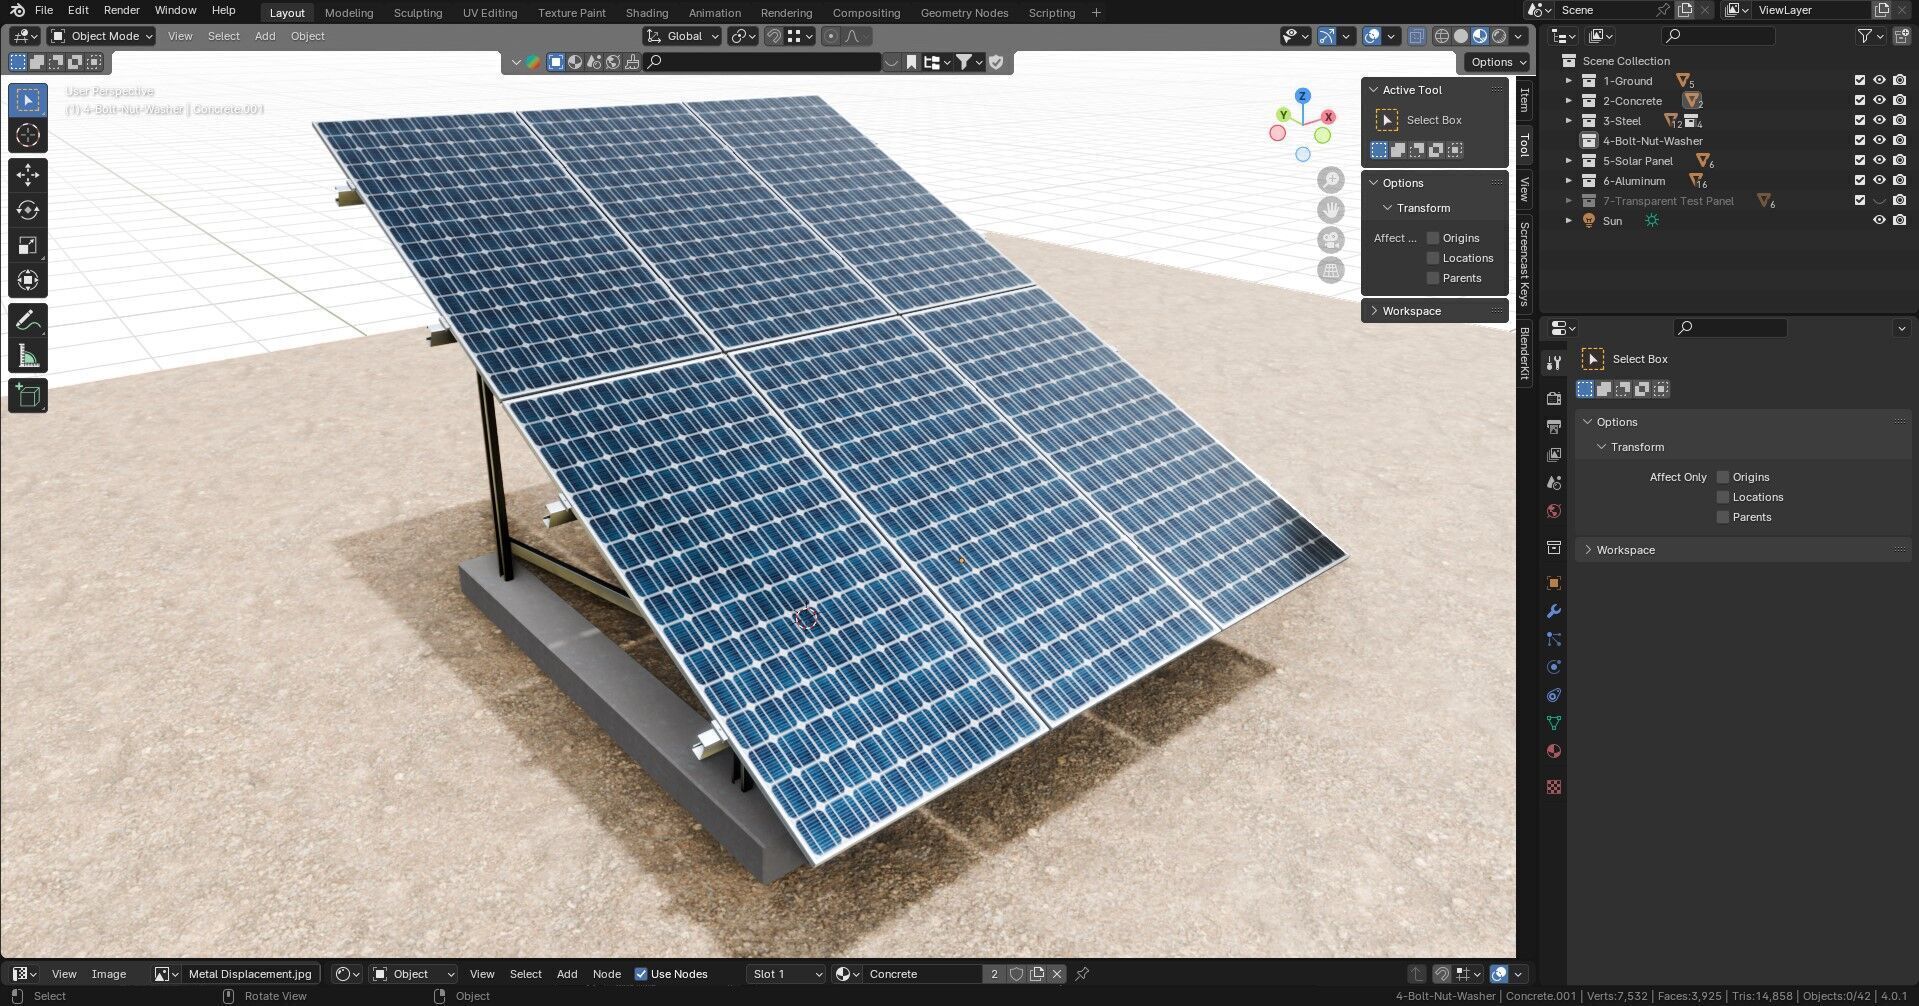Screen dimensions: 1919x1006
Task: Open the File menu
Action: coord(44,10)
